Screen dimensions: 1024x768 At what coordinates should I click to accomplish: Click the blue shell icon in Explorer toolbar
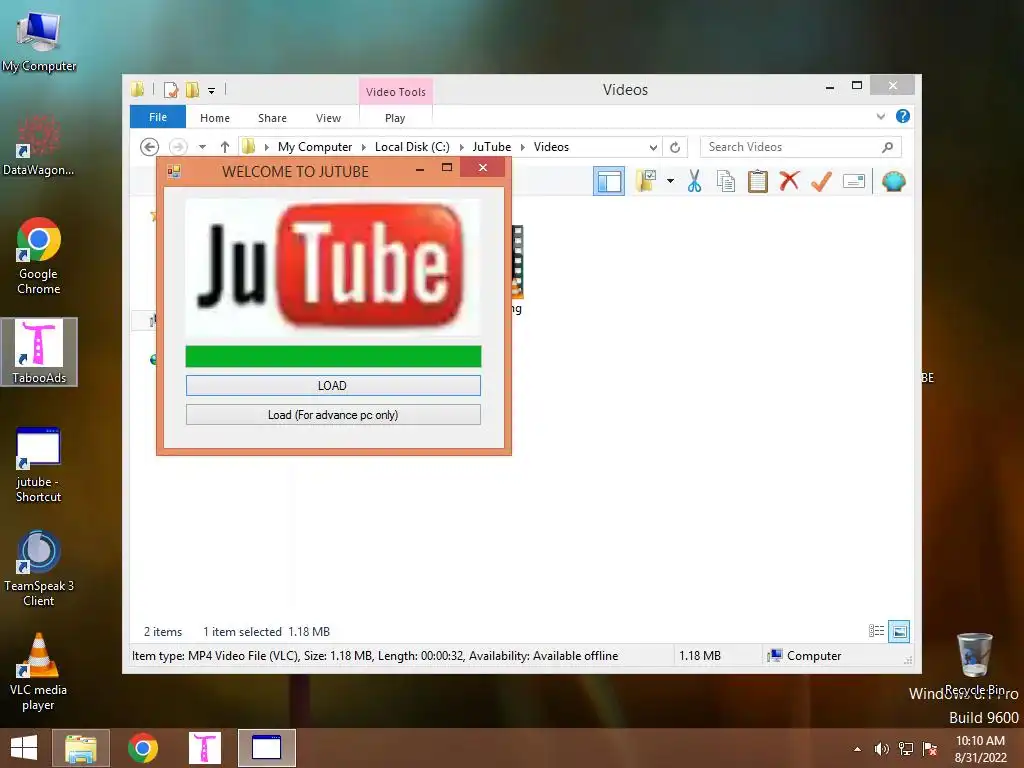point(893,181)
